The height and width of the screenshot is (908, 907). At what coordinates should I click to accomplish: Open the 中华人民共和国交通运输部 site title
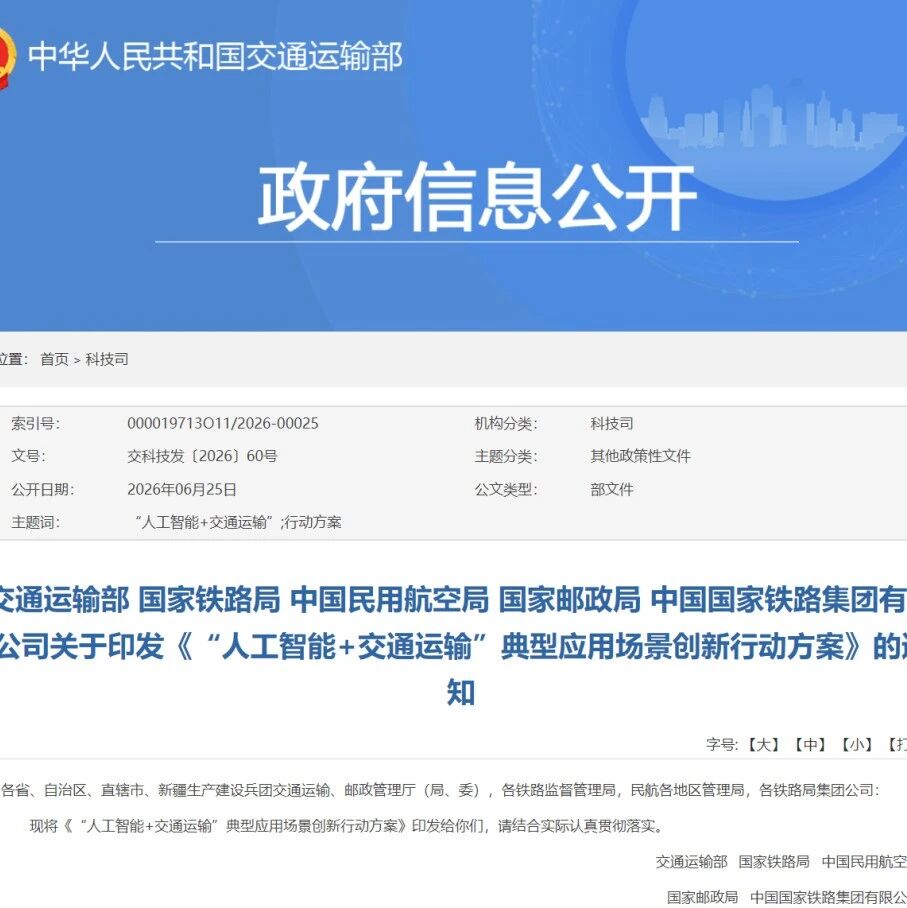click(215, 57)
